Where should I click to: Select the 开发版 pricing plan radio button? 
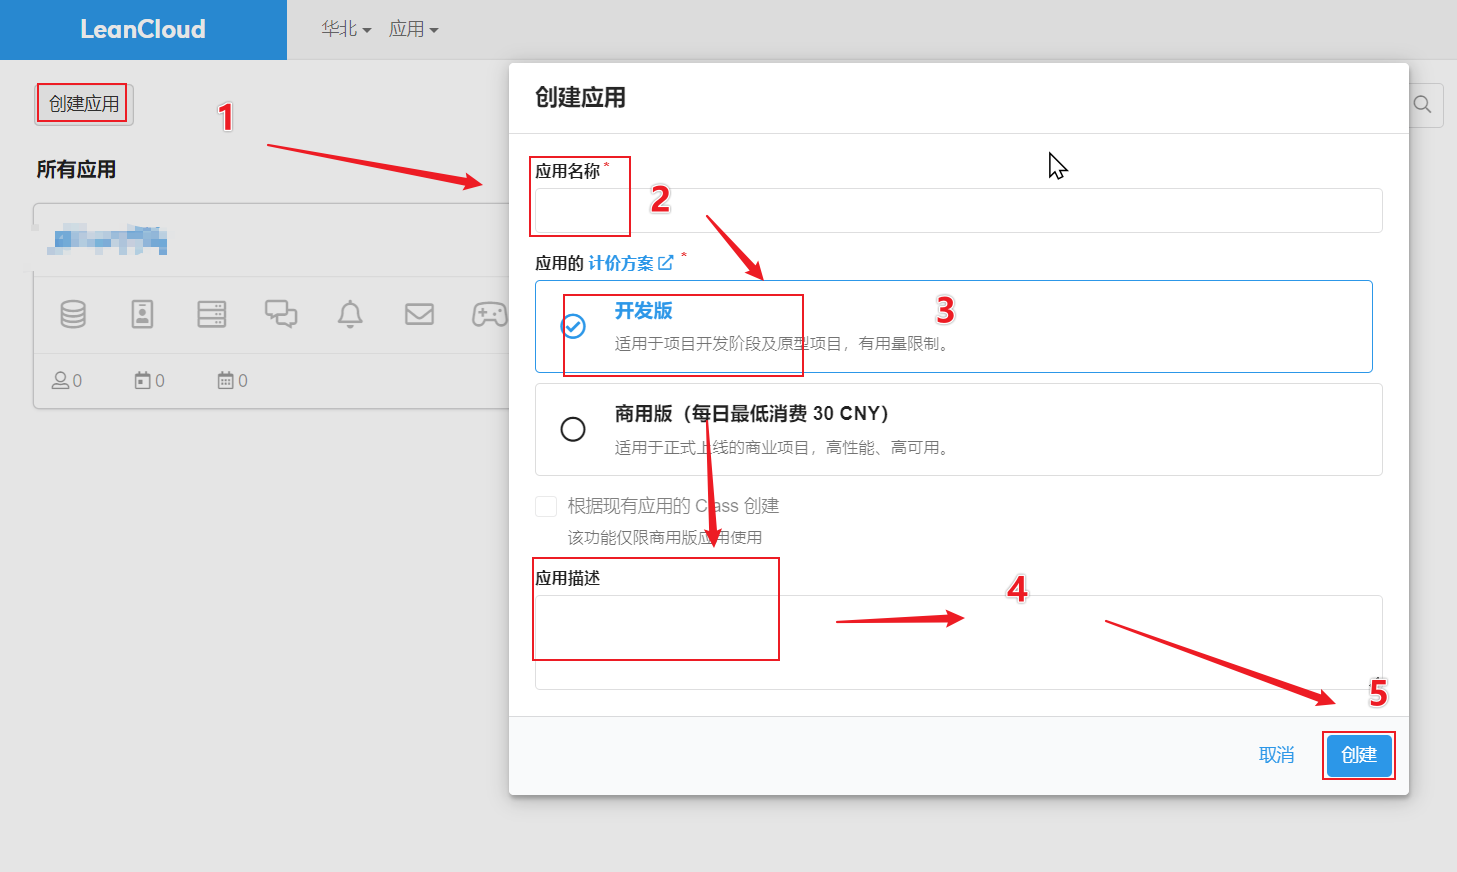click(x=573, y=325)
